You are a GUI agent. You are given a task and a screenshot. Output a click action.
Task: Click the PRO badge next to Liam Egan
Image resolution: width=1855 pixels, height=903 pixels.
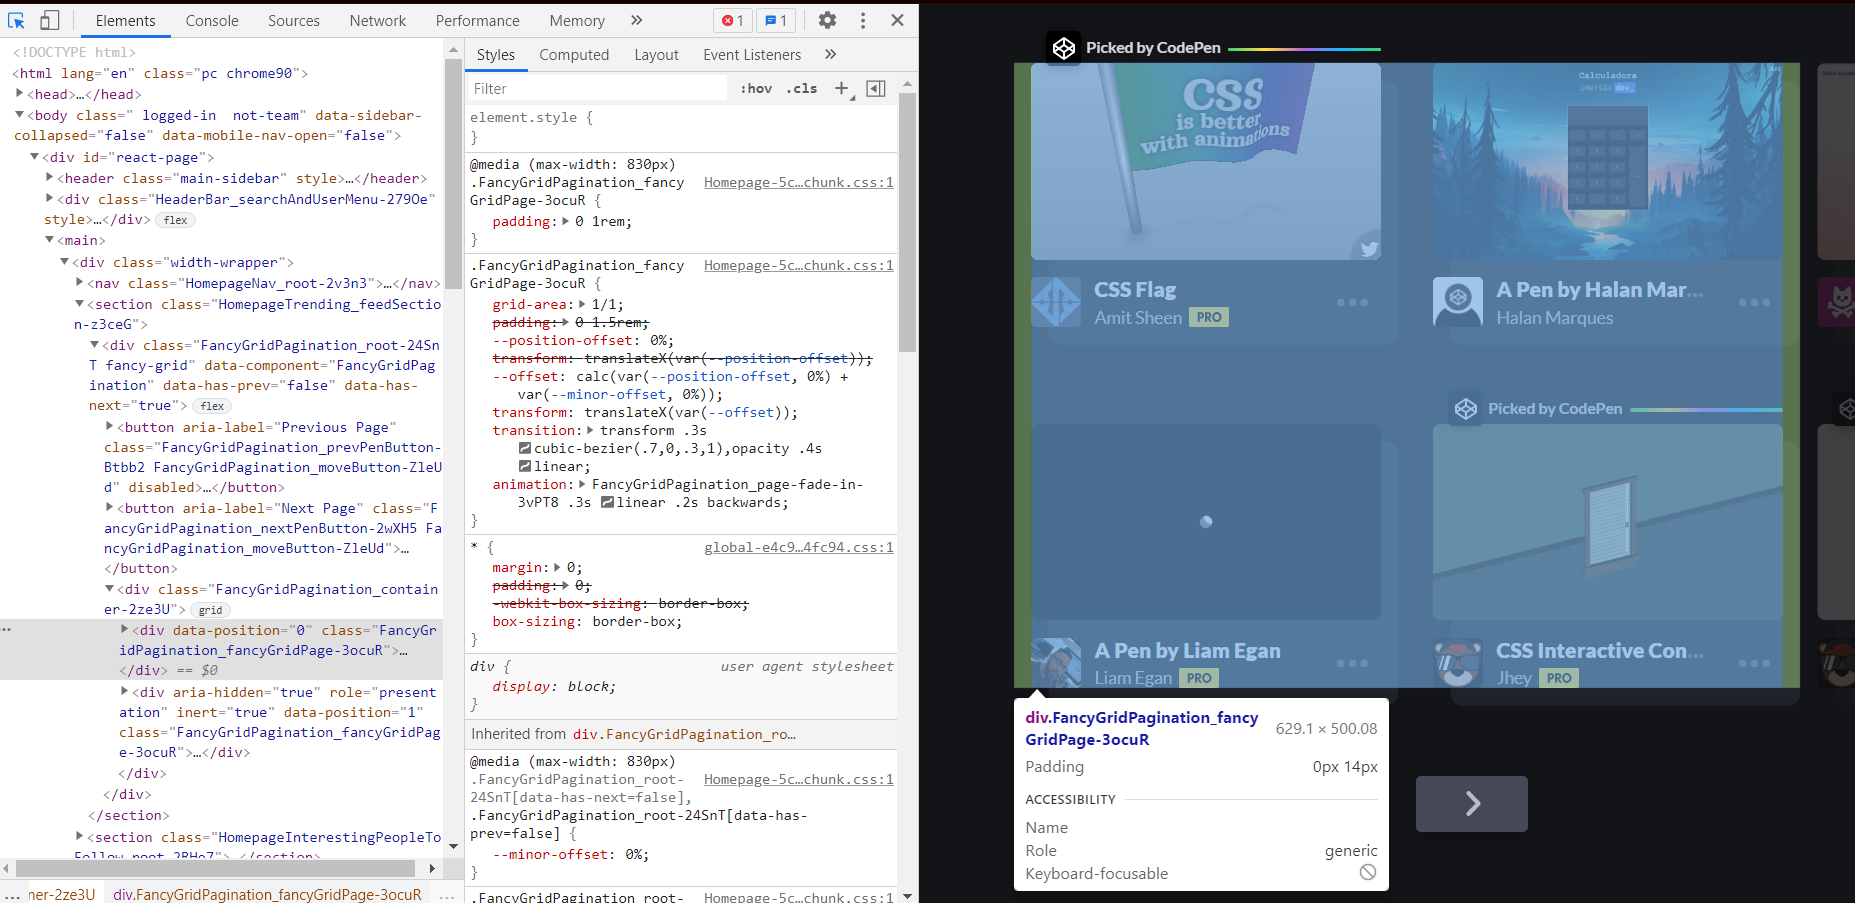point(1199,678)
